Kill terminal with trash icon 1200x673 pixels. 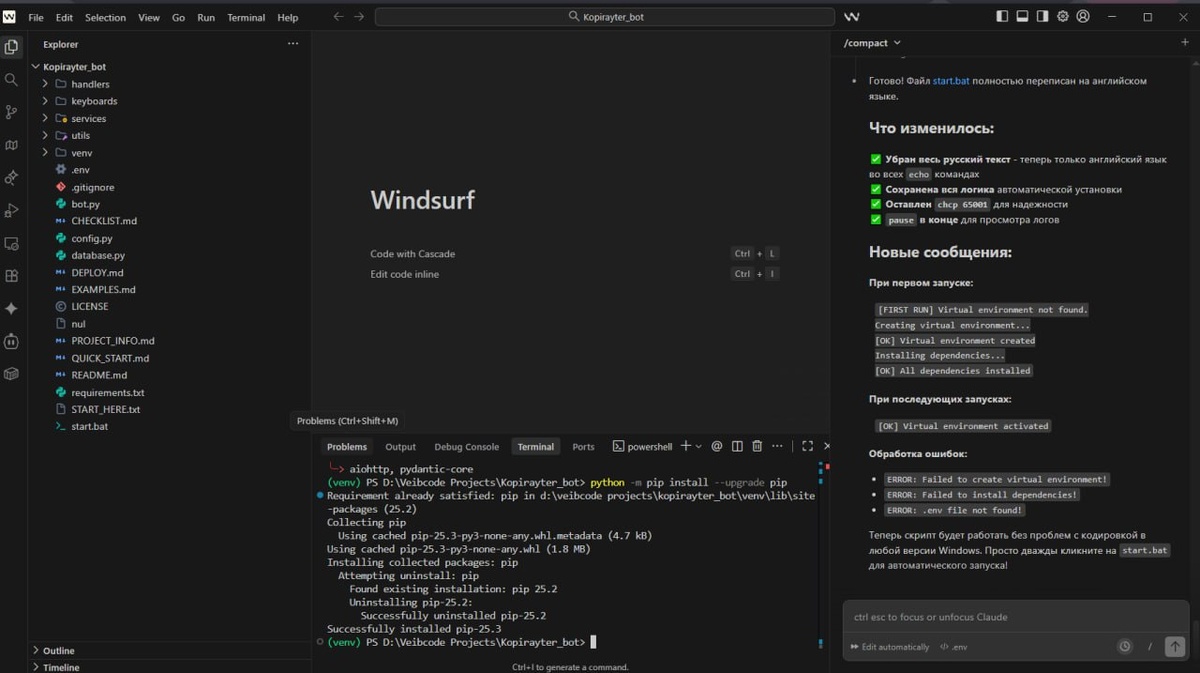[x=757, y=447]
